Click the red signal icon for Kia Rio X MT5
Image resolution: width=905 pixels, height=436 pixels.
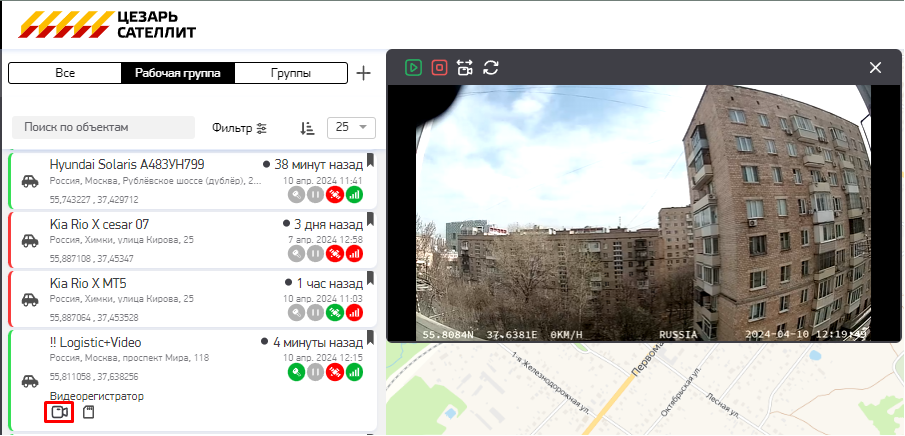click(x=354, y=313)
